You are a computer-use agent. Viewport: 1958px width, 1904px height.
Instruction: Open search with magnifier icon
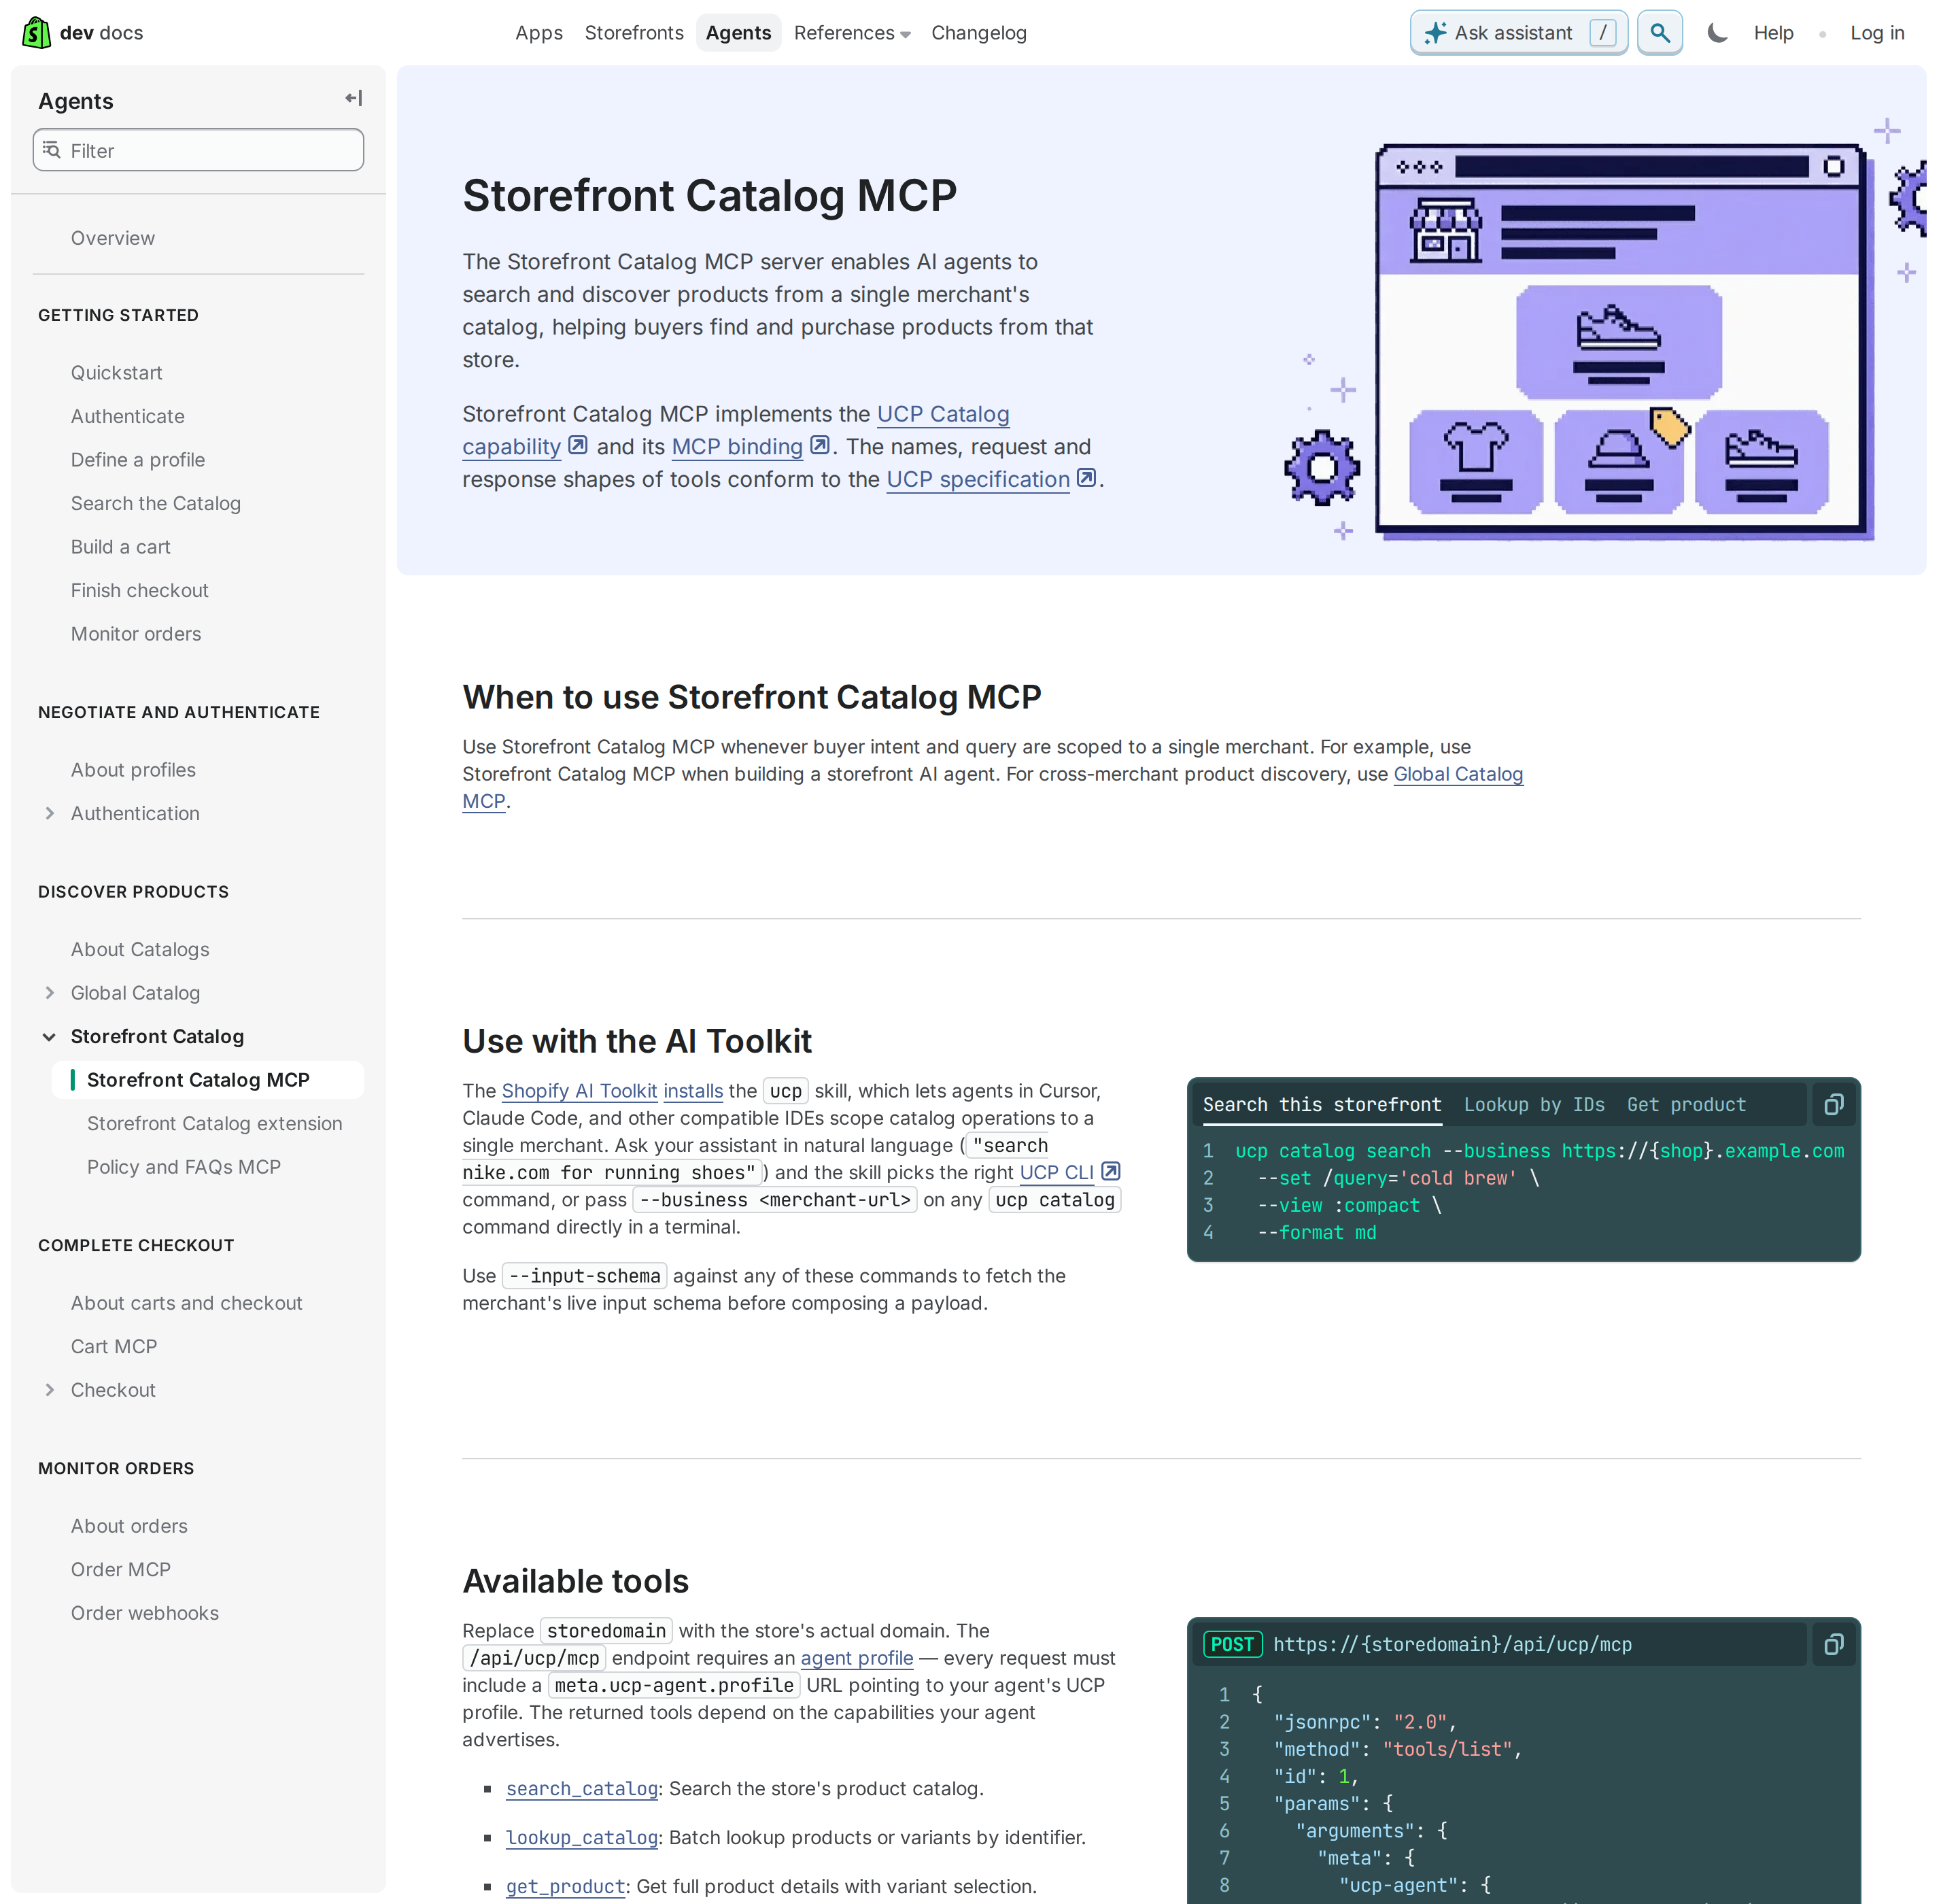pyautogui.click(x=1660, y=33)
